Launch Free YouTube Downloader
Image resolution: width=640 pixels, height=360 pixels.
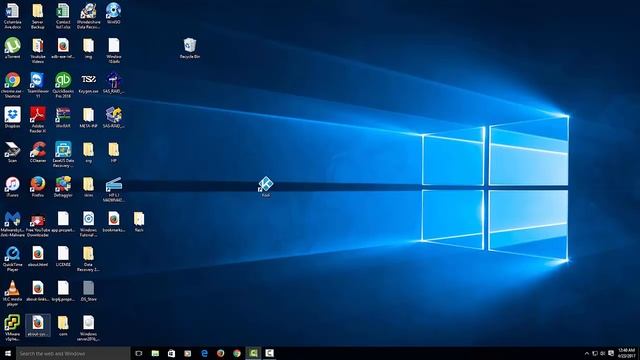tap(38, 224)
